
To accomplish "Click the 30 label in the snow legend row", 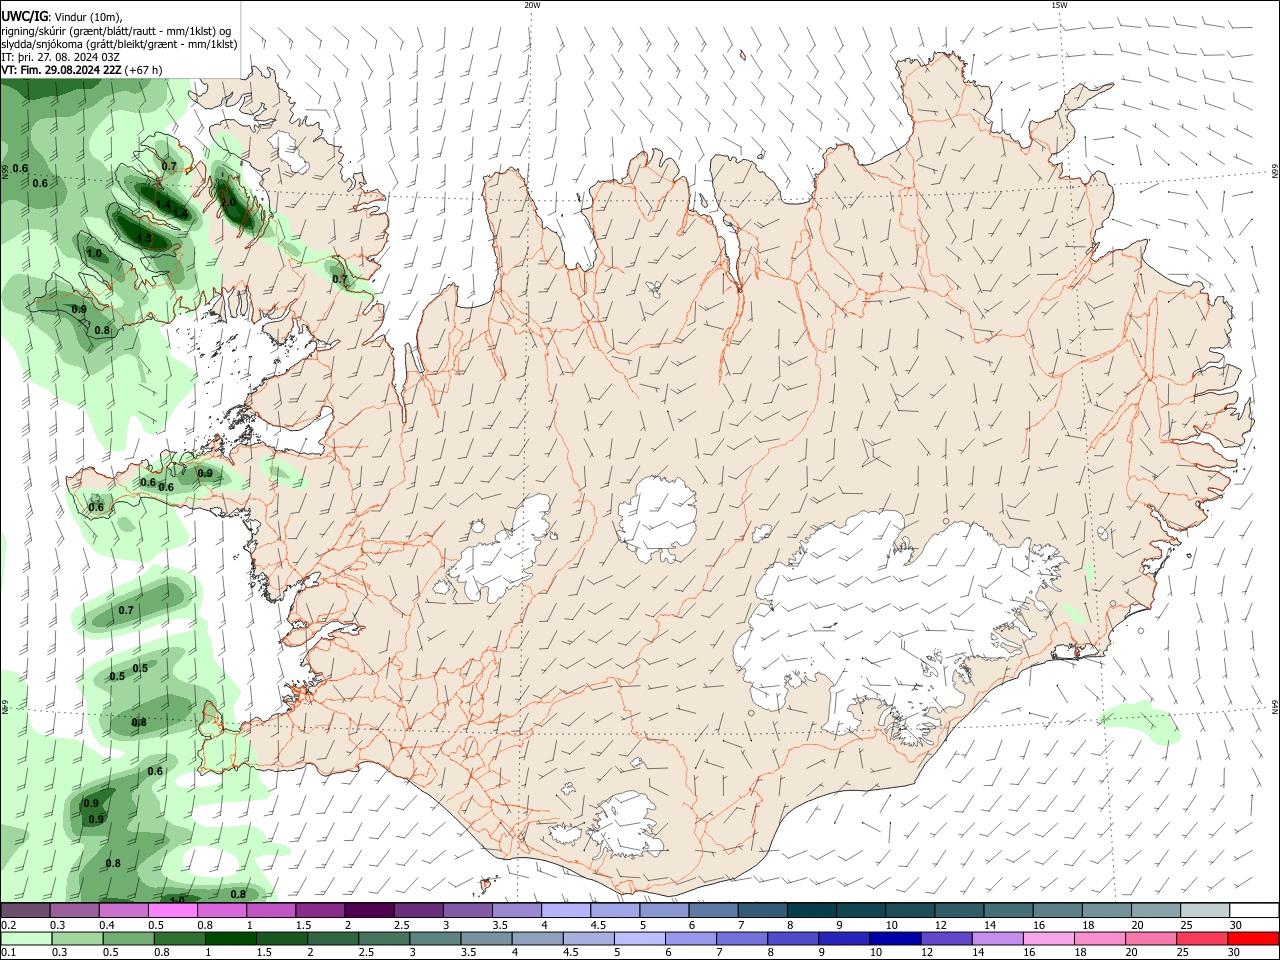I will pyautogui.click(x=1236, y=925).
